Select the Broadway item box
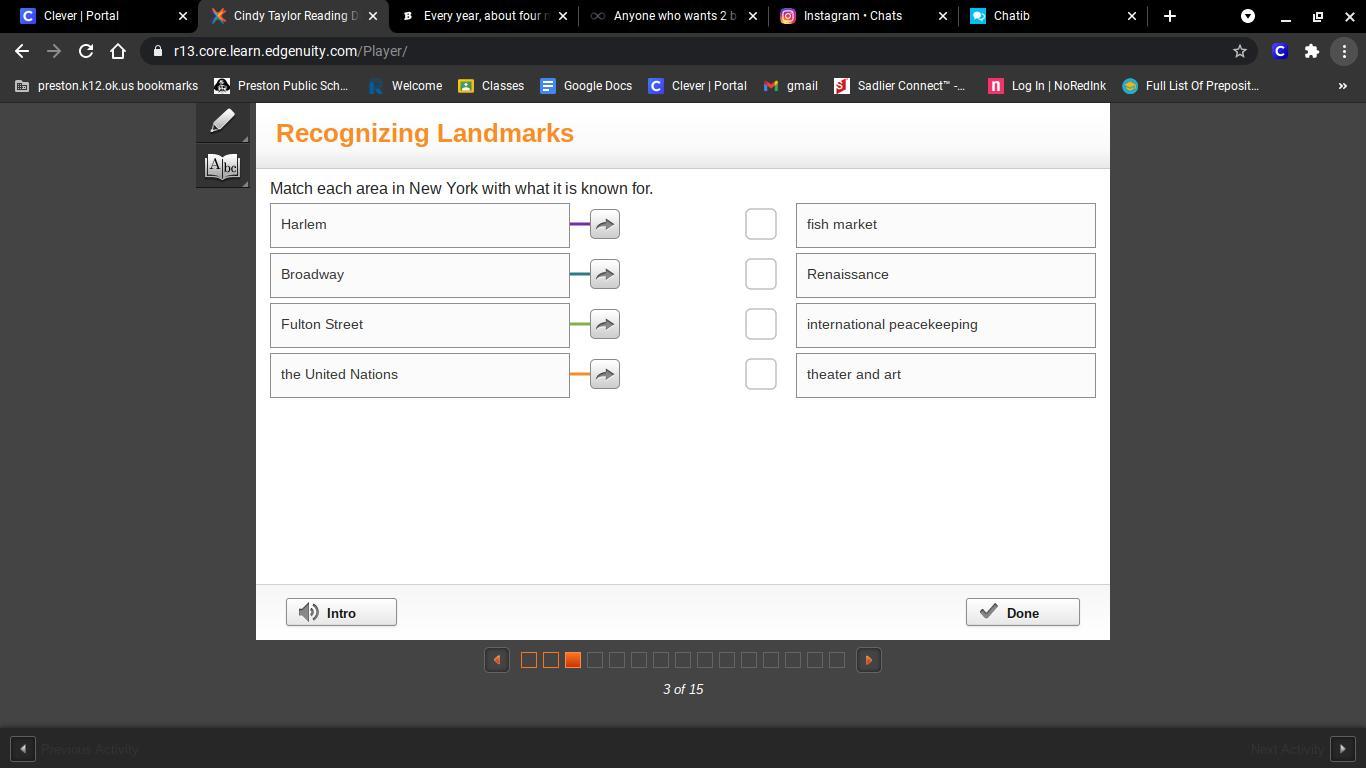1366x768 pixels. (420, 275)
